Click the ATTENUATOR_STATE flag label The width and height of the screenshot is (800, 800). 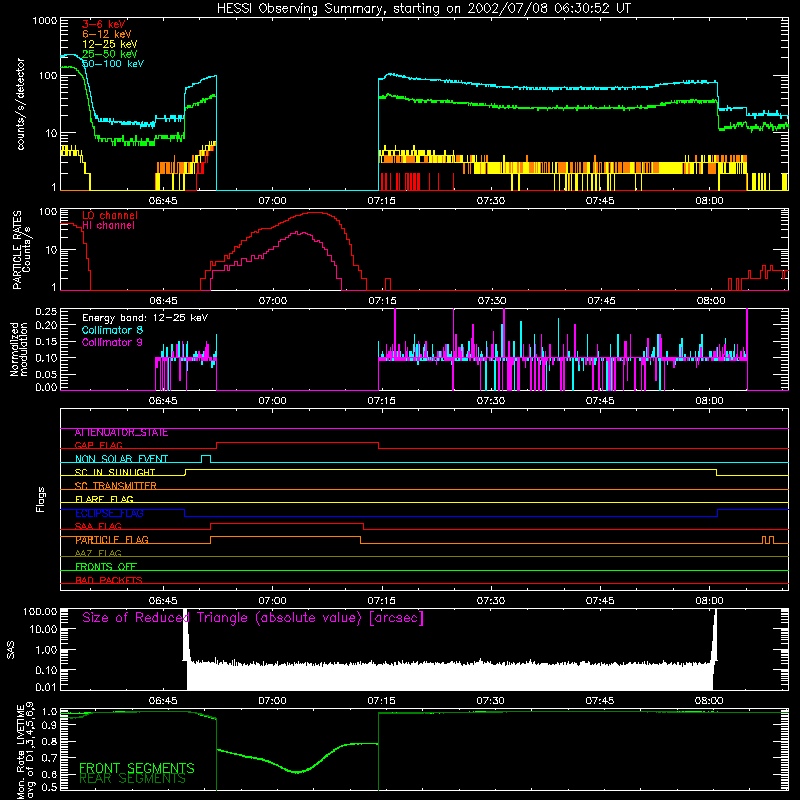(121, 433)
